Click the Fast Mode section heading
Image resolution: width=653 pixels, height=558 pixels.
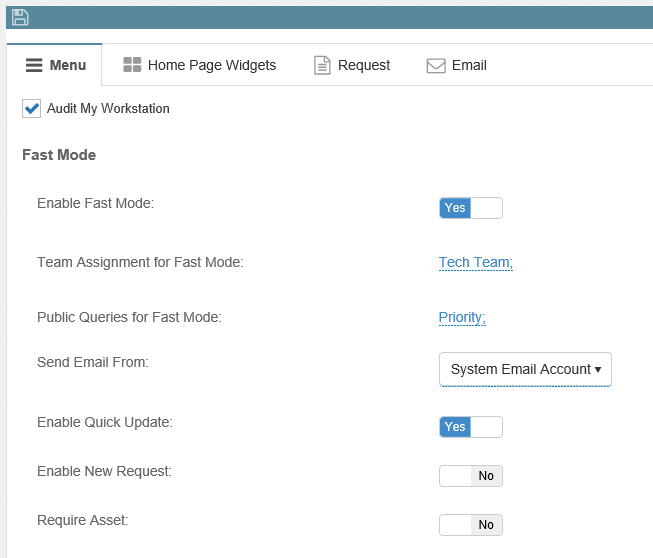point(59,155)
